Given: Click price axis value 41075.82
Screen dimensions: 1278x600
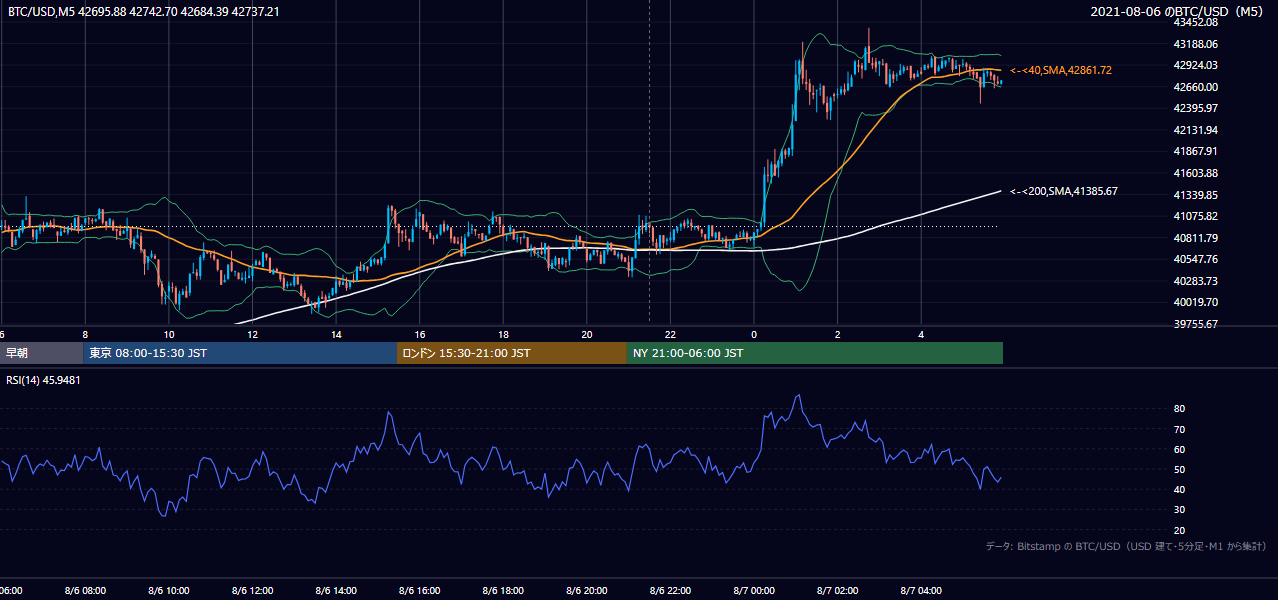Looking at the screenshot, I should [x=1198, y=216].
